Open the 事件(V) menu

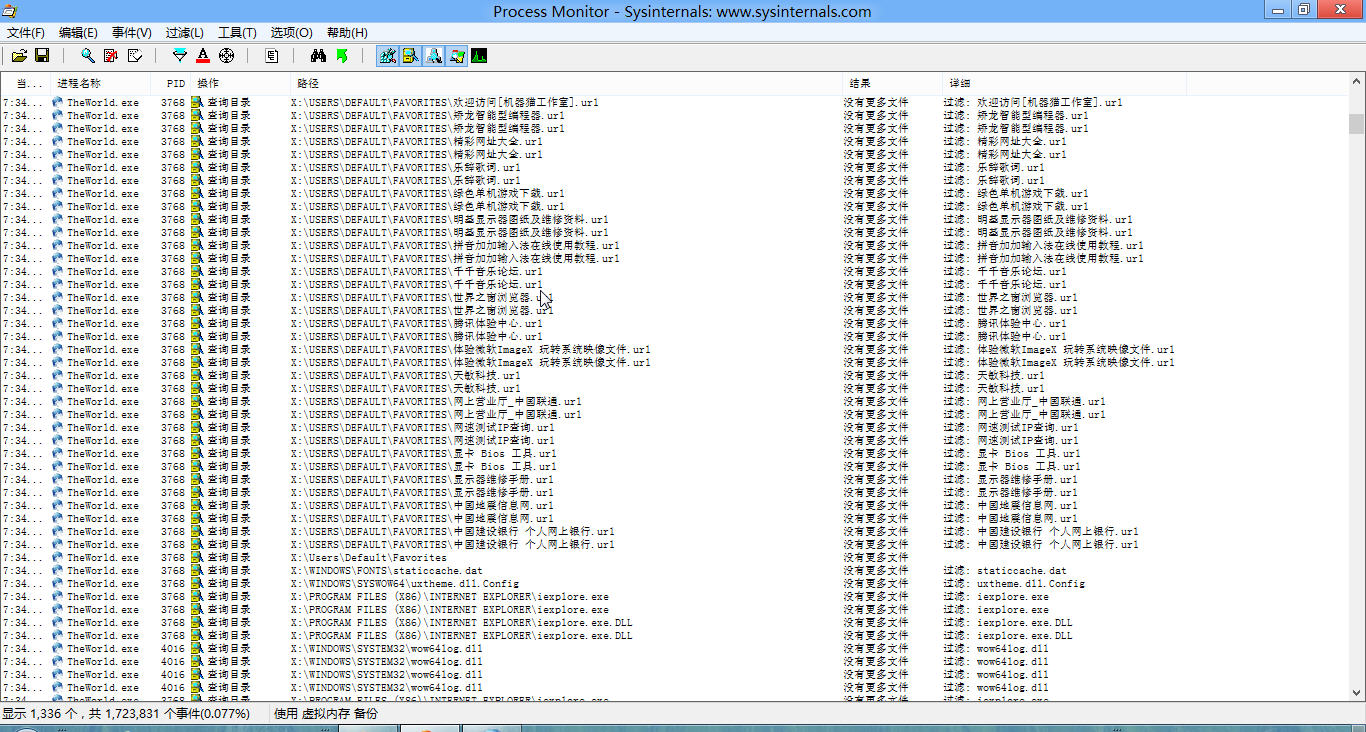[x=132, y=33]
